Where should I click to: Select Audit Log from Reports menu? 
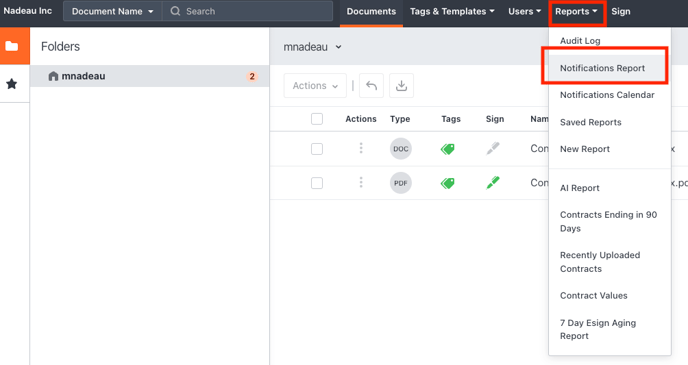click(580, 41)
